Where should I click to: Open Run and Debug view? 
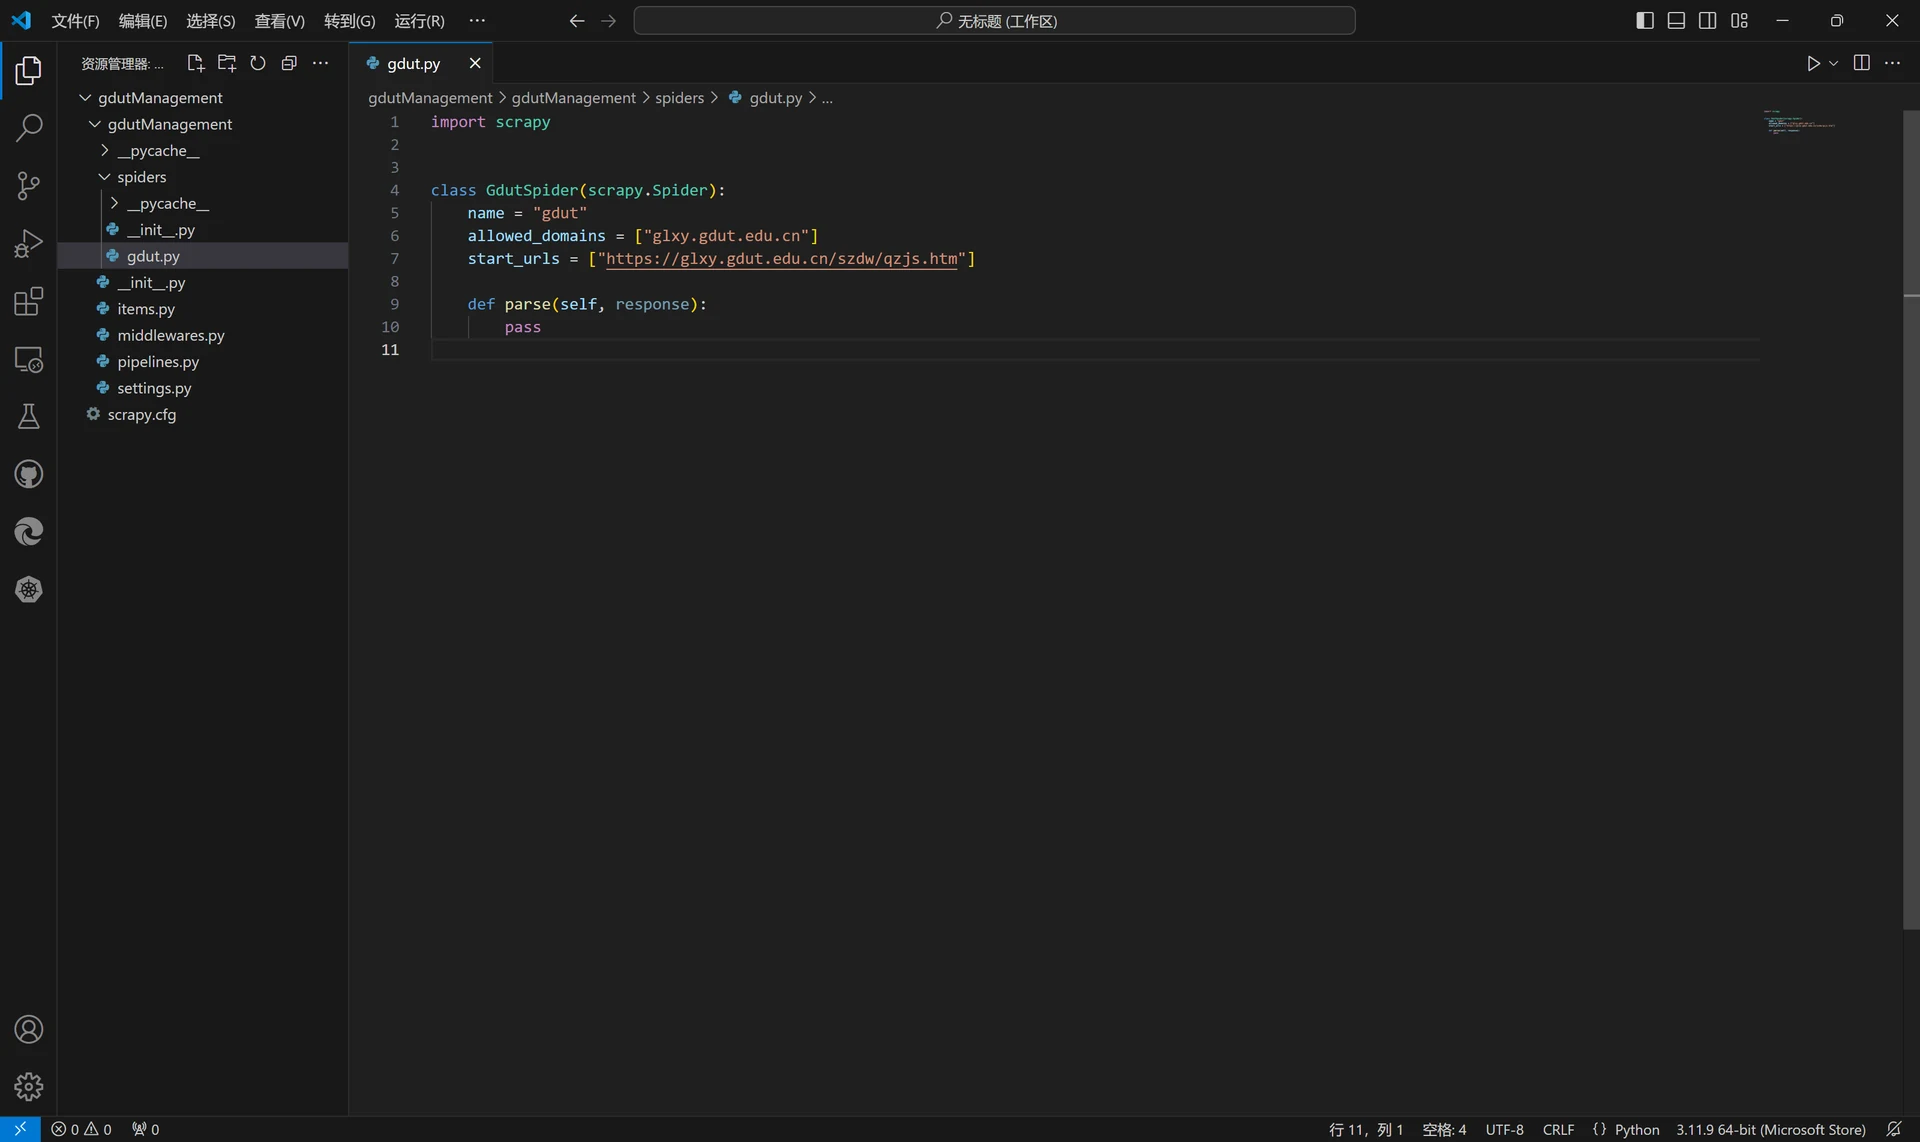(29, 243)
